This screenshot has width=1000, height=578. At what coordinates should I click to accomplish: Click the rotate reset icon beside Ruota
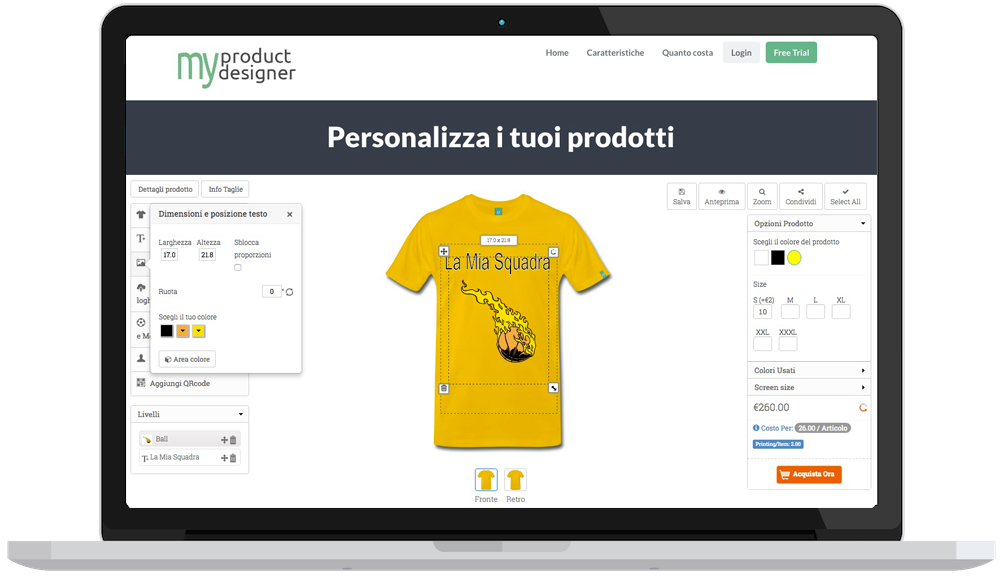(290, 292)
